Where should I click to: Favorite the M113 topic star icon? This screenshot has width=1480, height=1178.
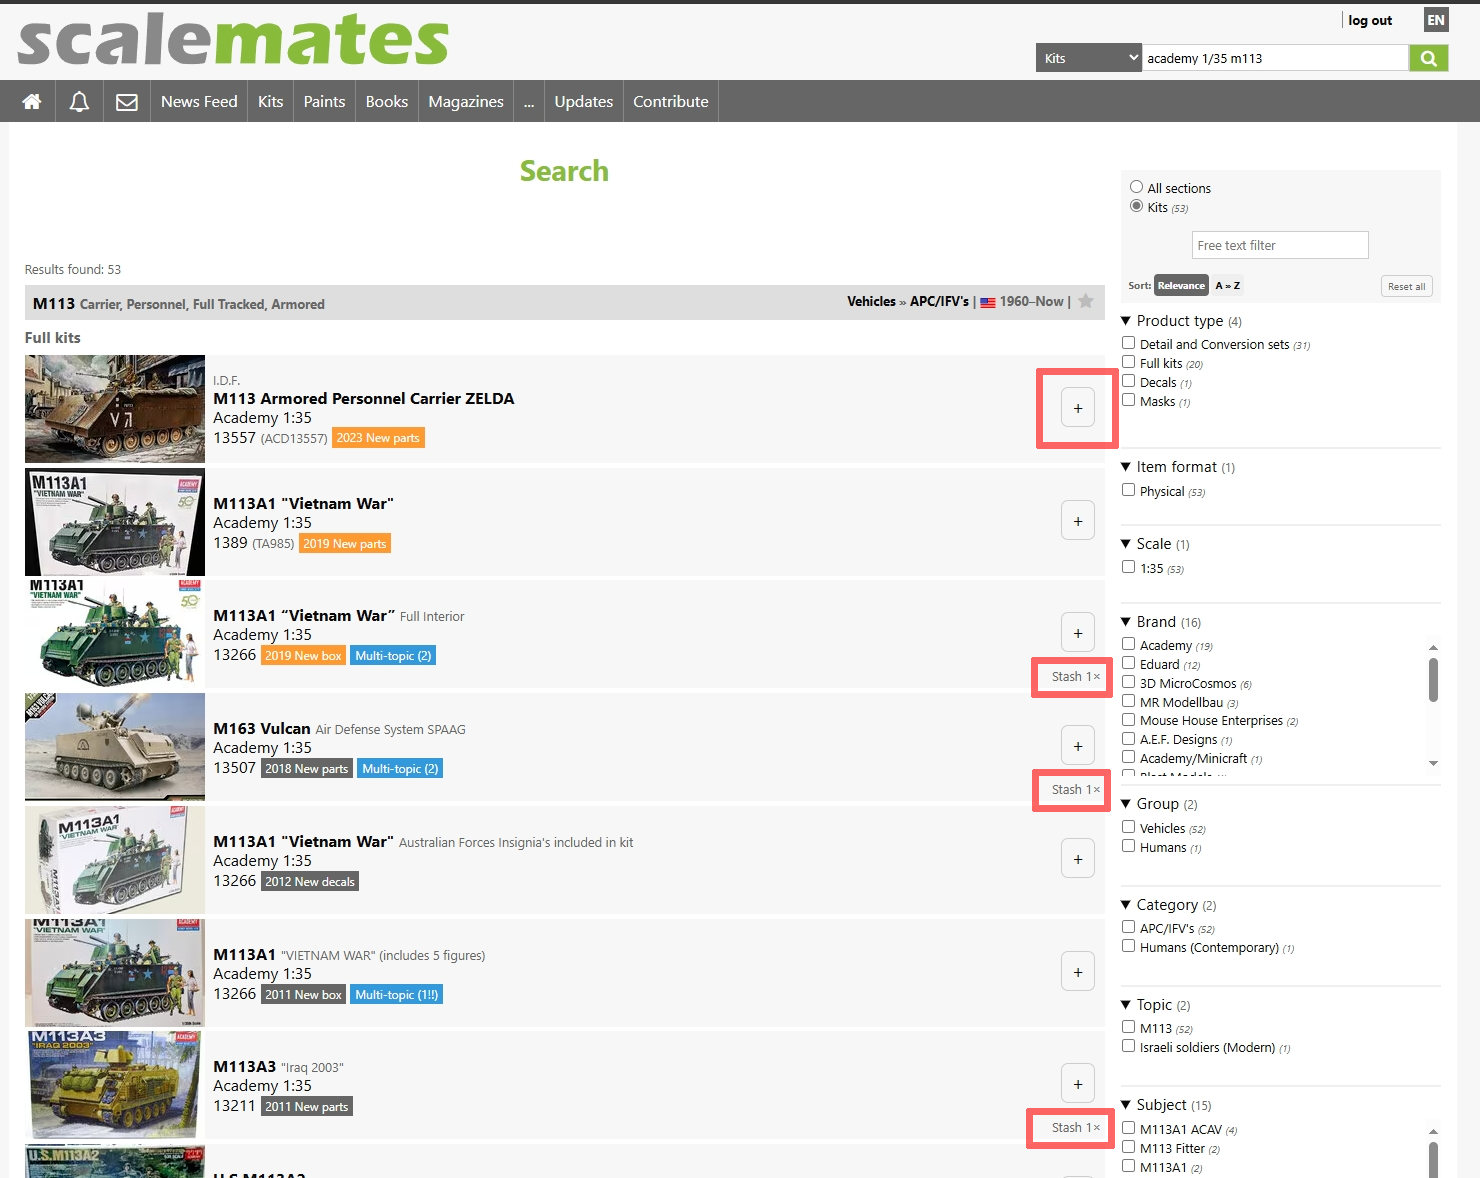click(1086, 301)
